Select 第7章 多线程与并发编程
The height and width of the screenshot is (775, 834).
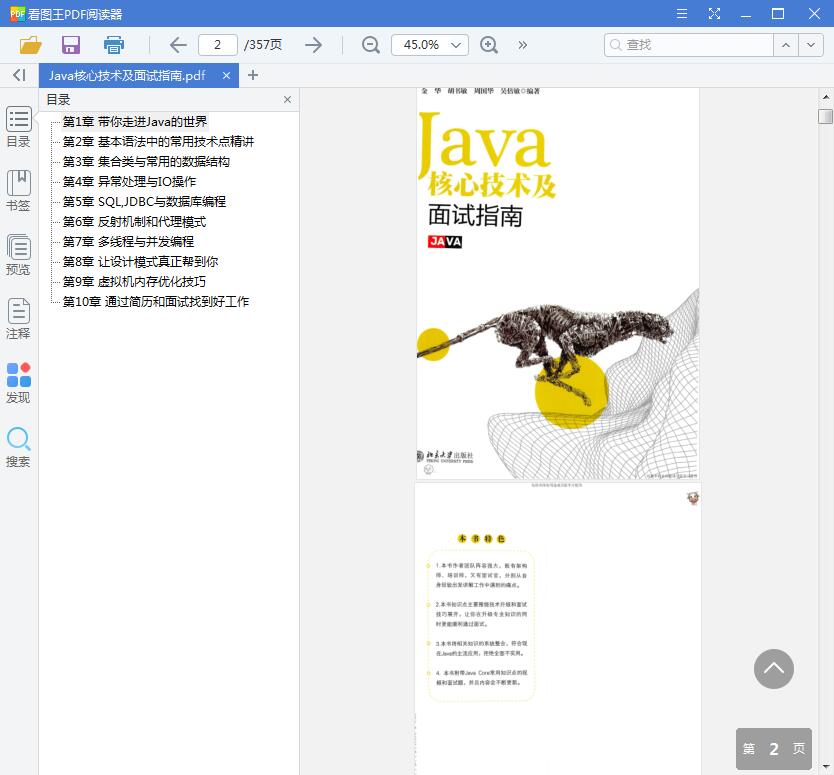pos(128,242)
